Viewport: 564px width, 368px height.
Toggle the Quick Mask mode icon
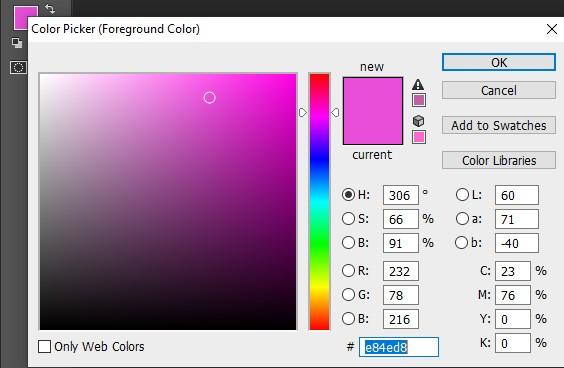pos(18,67)
